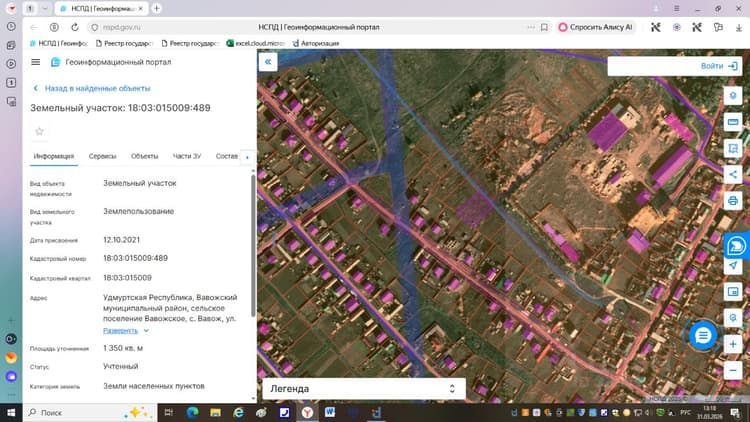The height and width of the screenshot is (422, 750).
Task: Select the ruler measurement tool
Action: (733, 122)
